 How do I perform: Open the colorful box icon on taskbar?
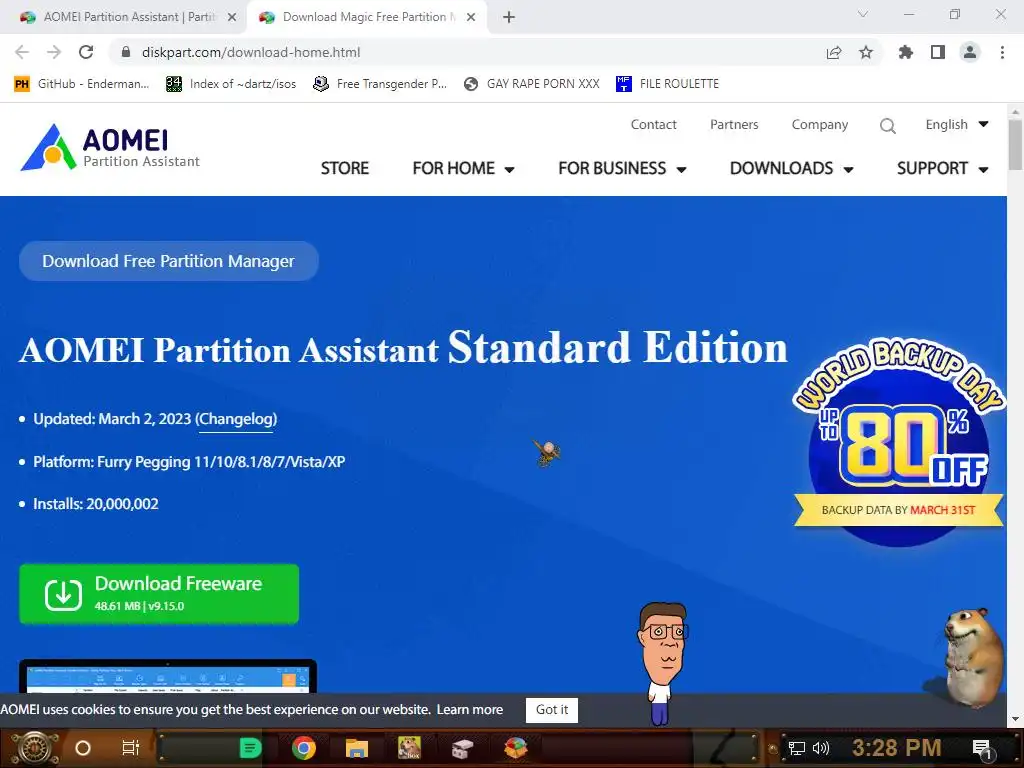click(x=516, y=748)
